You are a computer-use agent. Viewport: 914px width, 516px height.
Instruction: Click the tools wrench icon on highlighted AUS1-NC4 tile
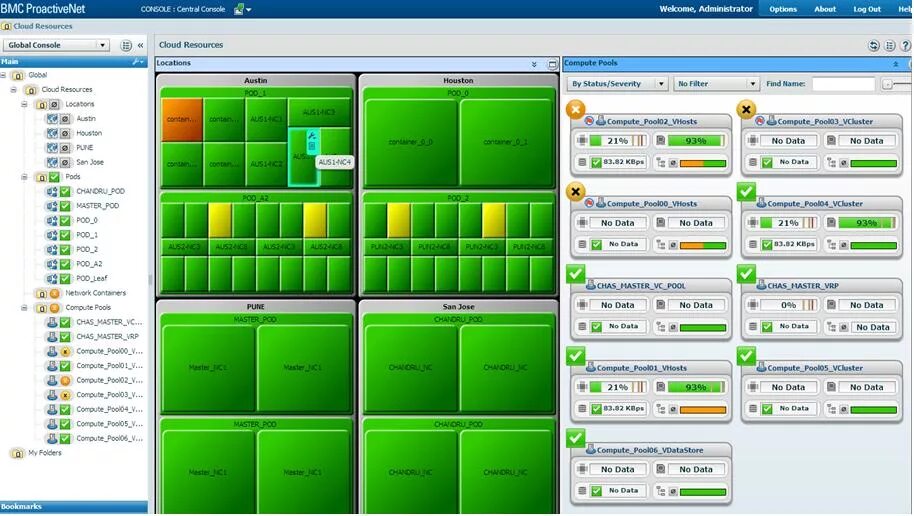pyautogui.click(x=312, y=135)
